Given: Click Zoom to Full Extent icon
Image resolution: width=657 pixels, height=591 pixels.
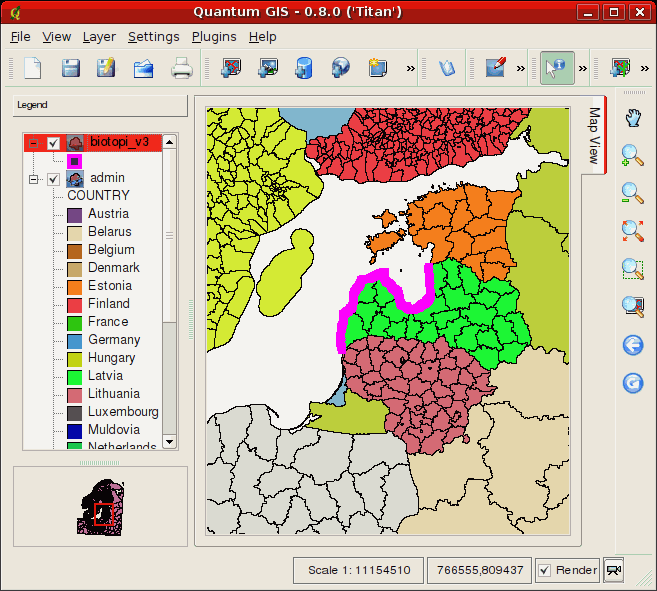Looking at the screenshot, I should pyautogui.click(x=633, y=231).
